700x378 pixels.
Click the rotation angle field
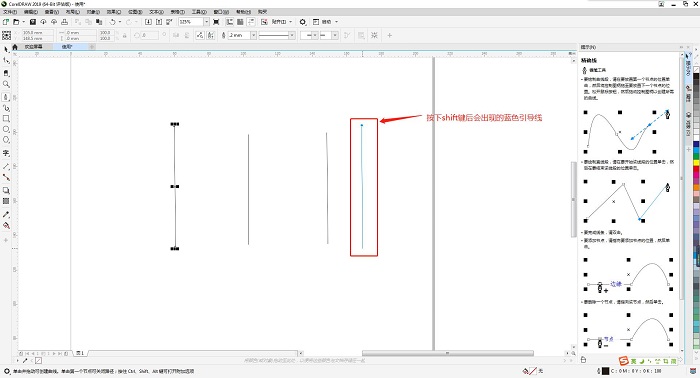tap(149, 35)
